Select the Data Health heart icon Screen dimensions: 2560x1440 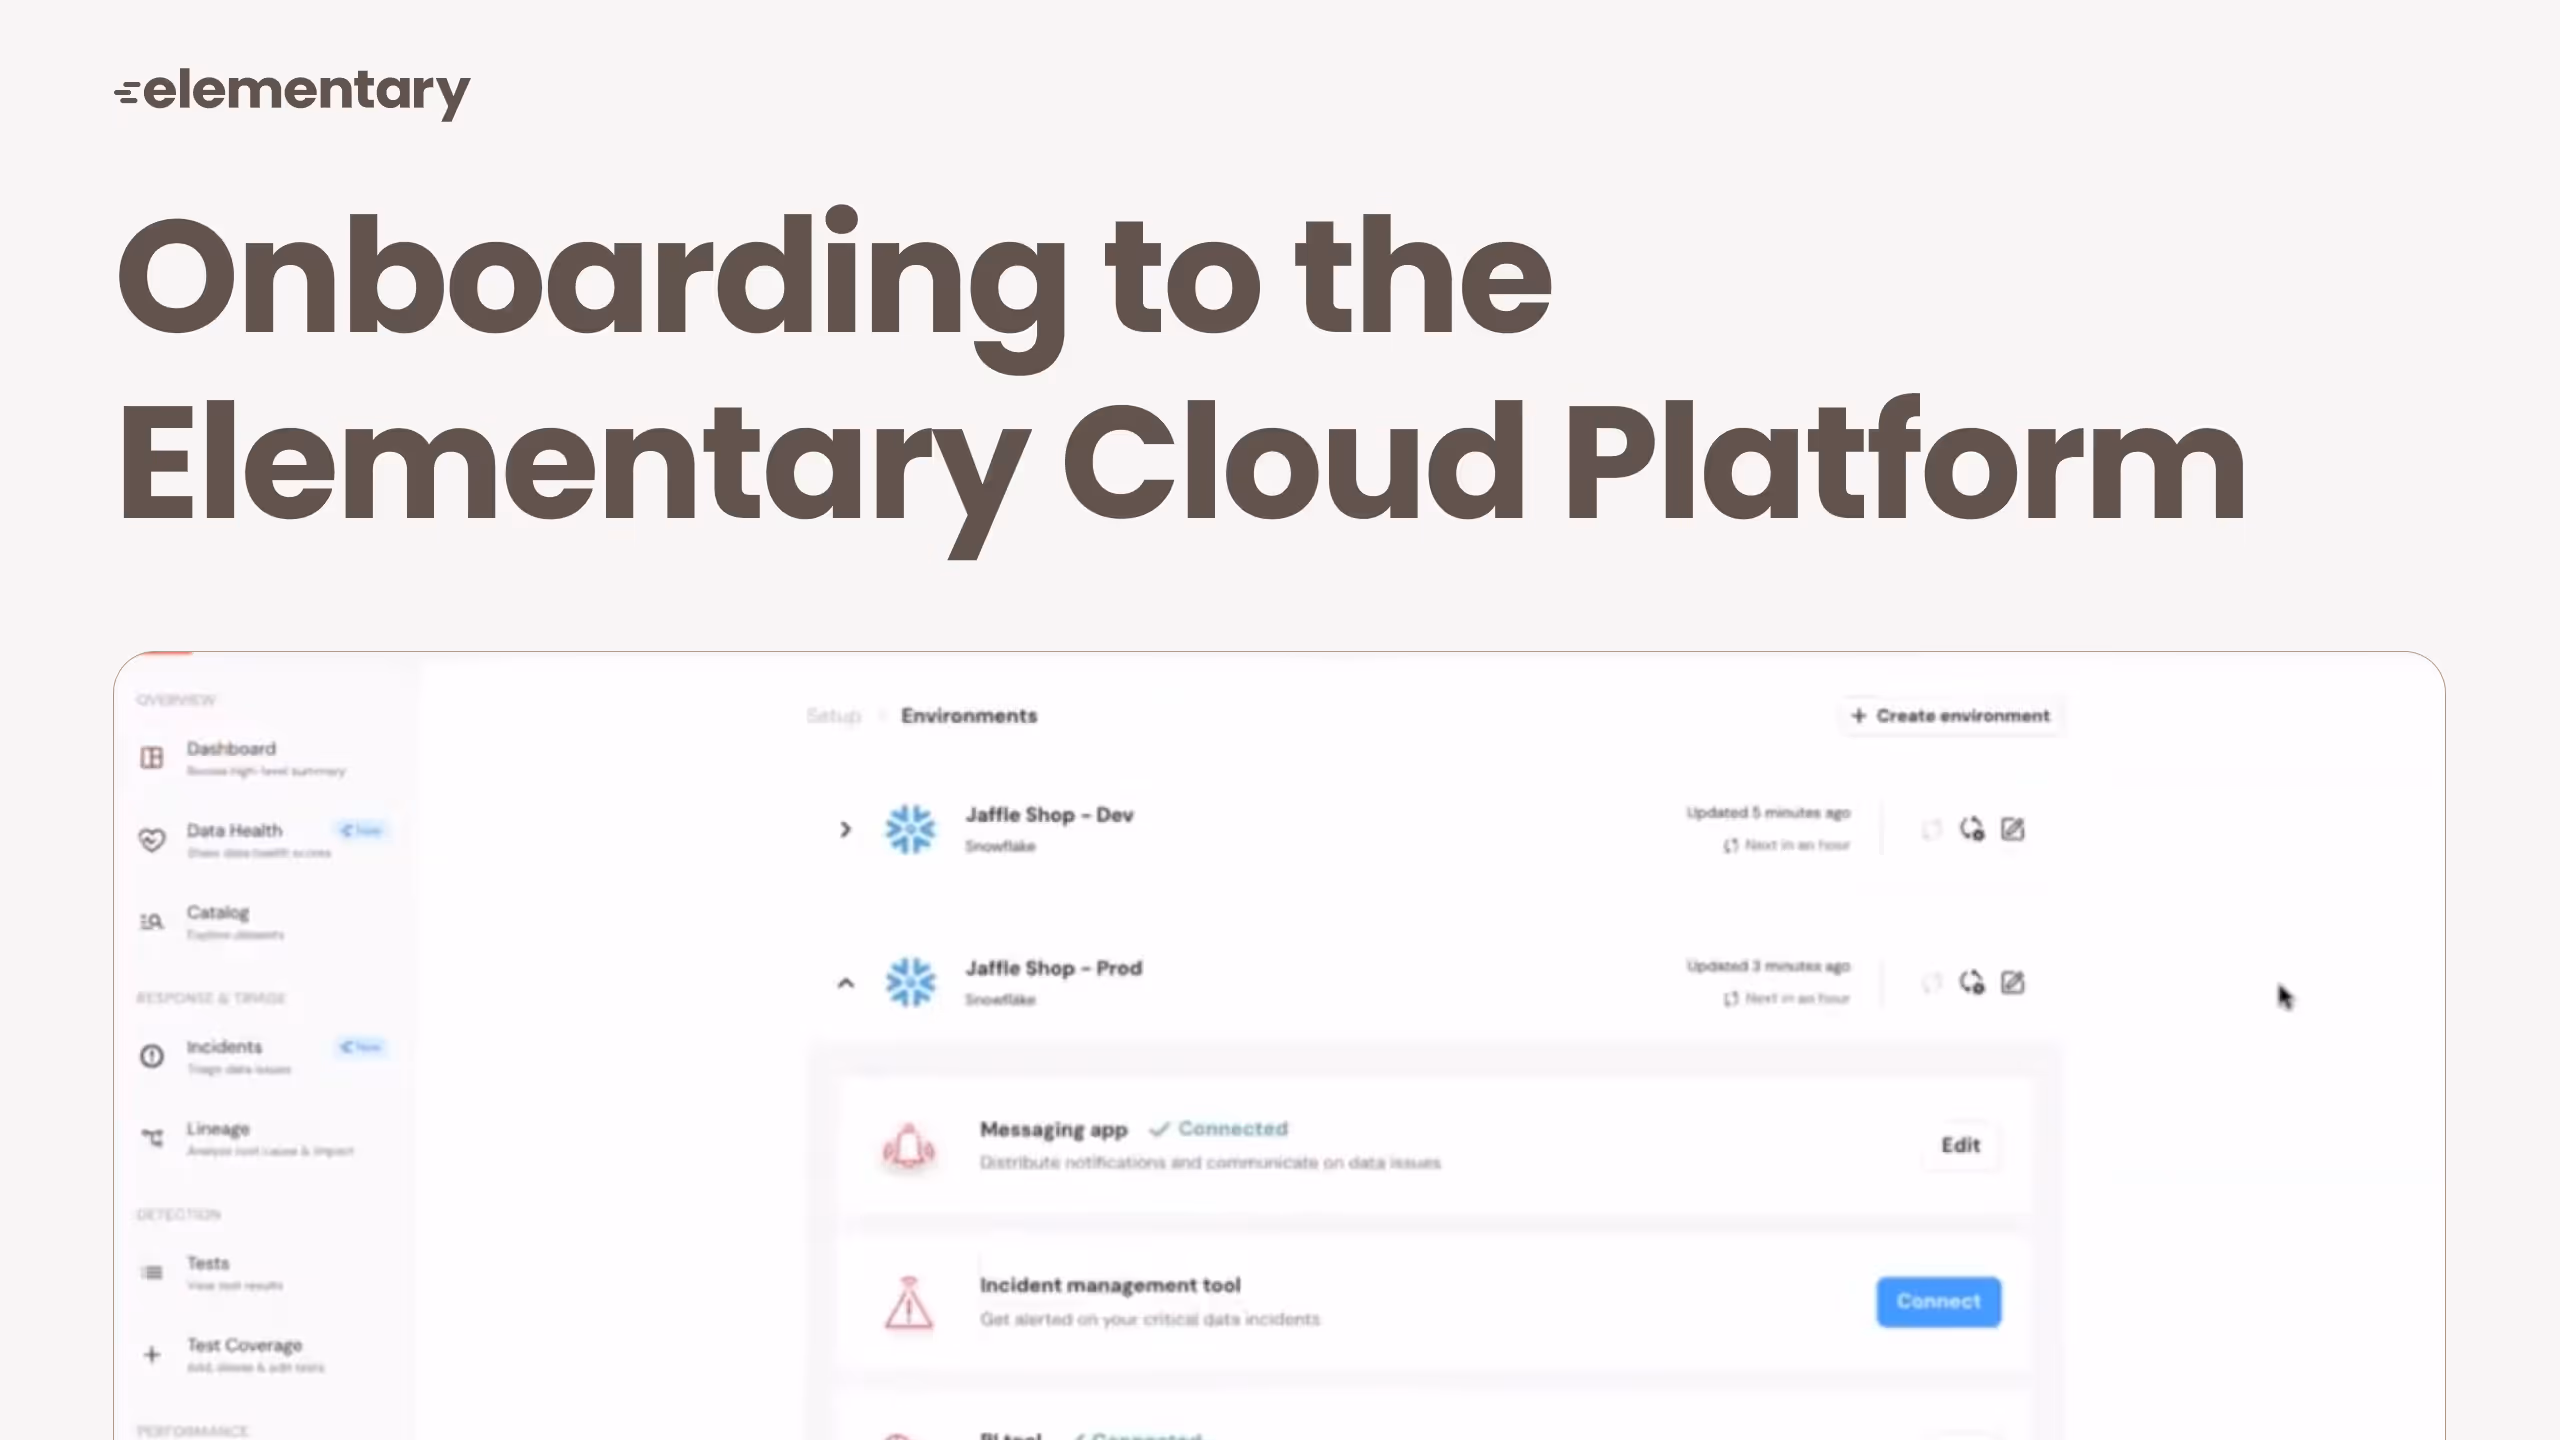tap(151, 840)
